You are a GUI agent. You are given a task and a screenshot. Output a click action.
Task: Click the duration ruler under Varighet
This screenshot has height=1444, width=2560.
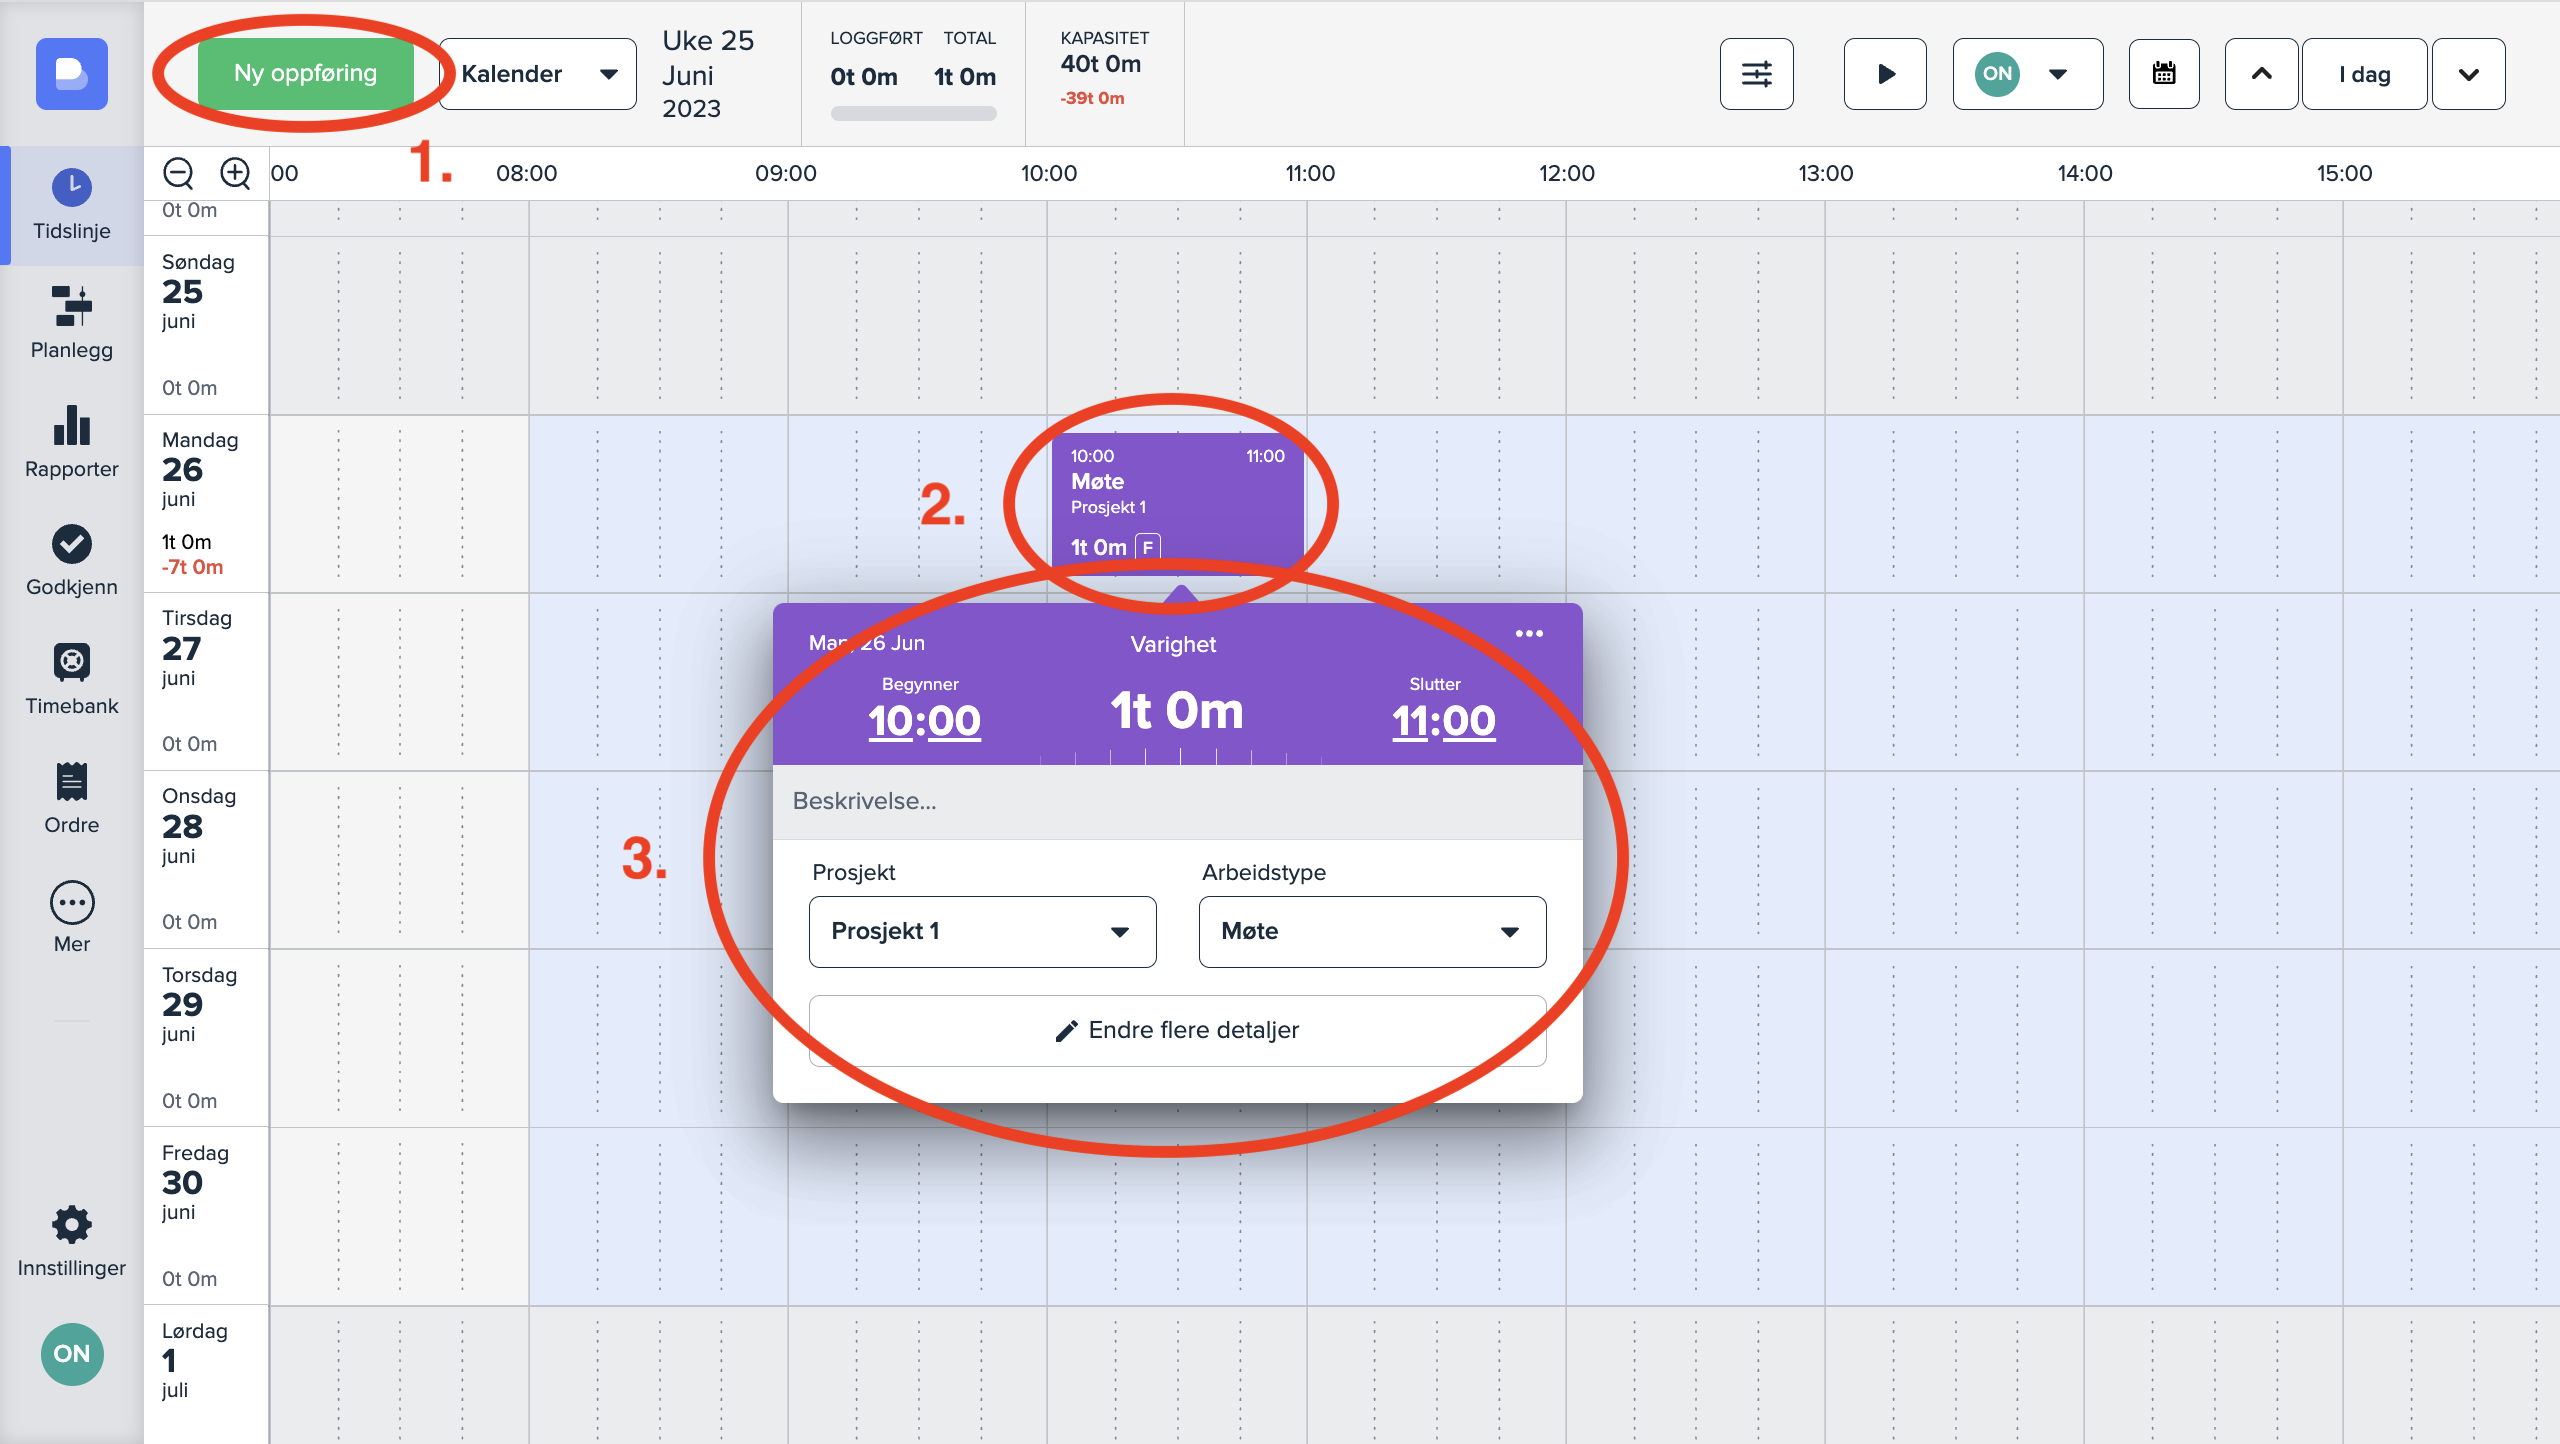click(1180, 756)
